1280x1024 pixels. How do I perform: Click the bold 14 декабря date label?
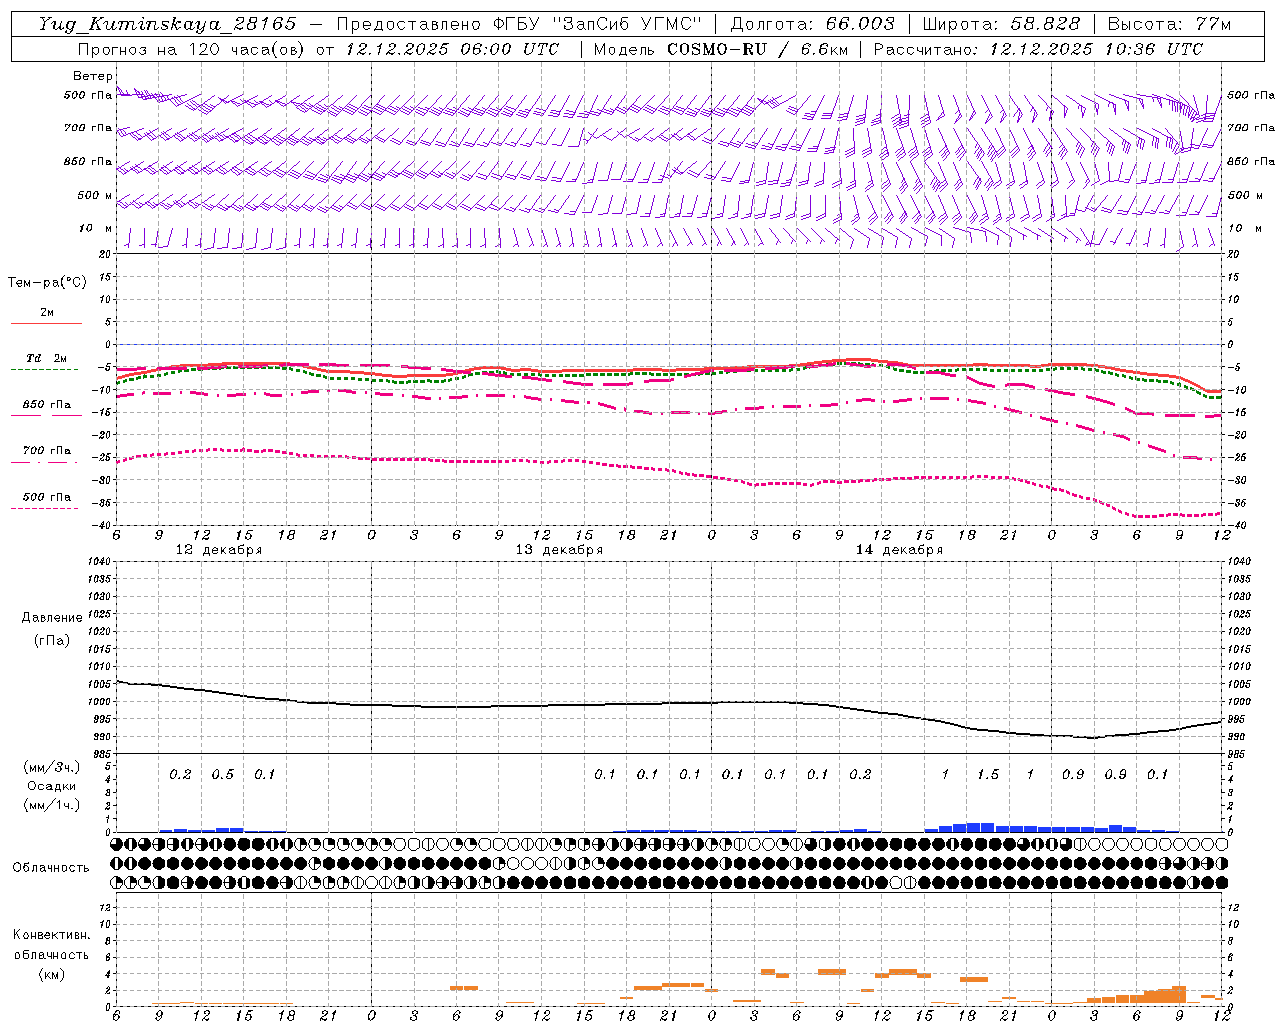point(899,550)
